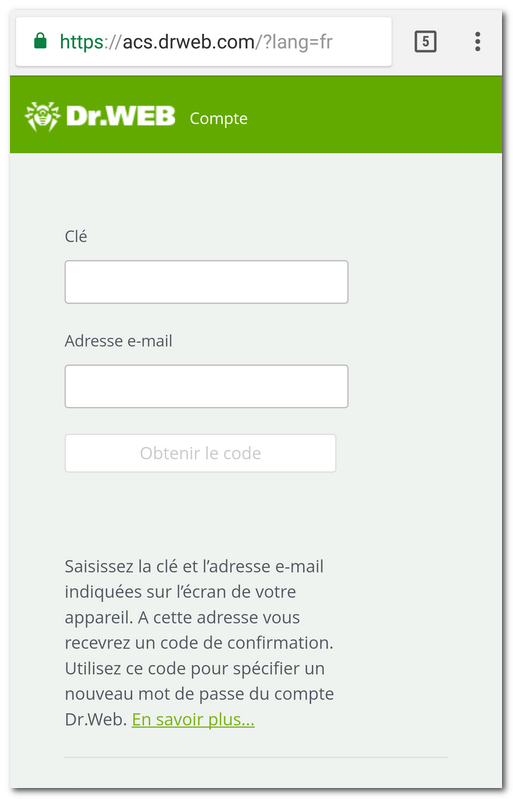Open the browser three-dot overflow menu
Screen dimensions: 513x799
pos(477,41)
